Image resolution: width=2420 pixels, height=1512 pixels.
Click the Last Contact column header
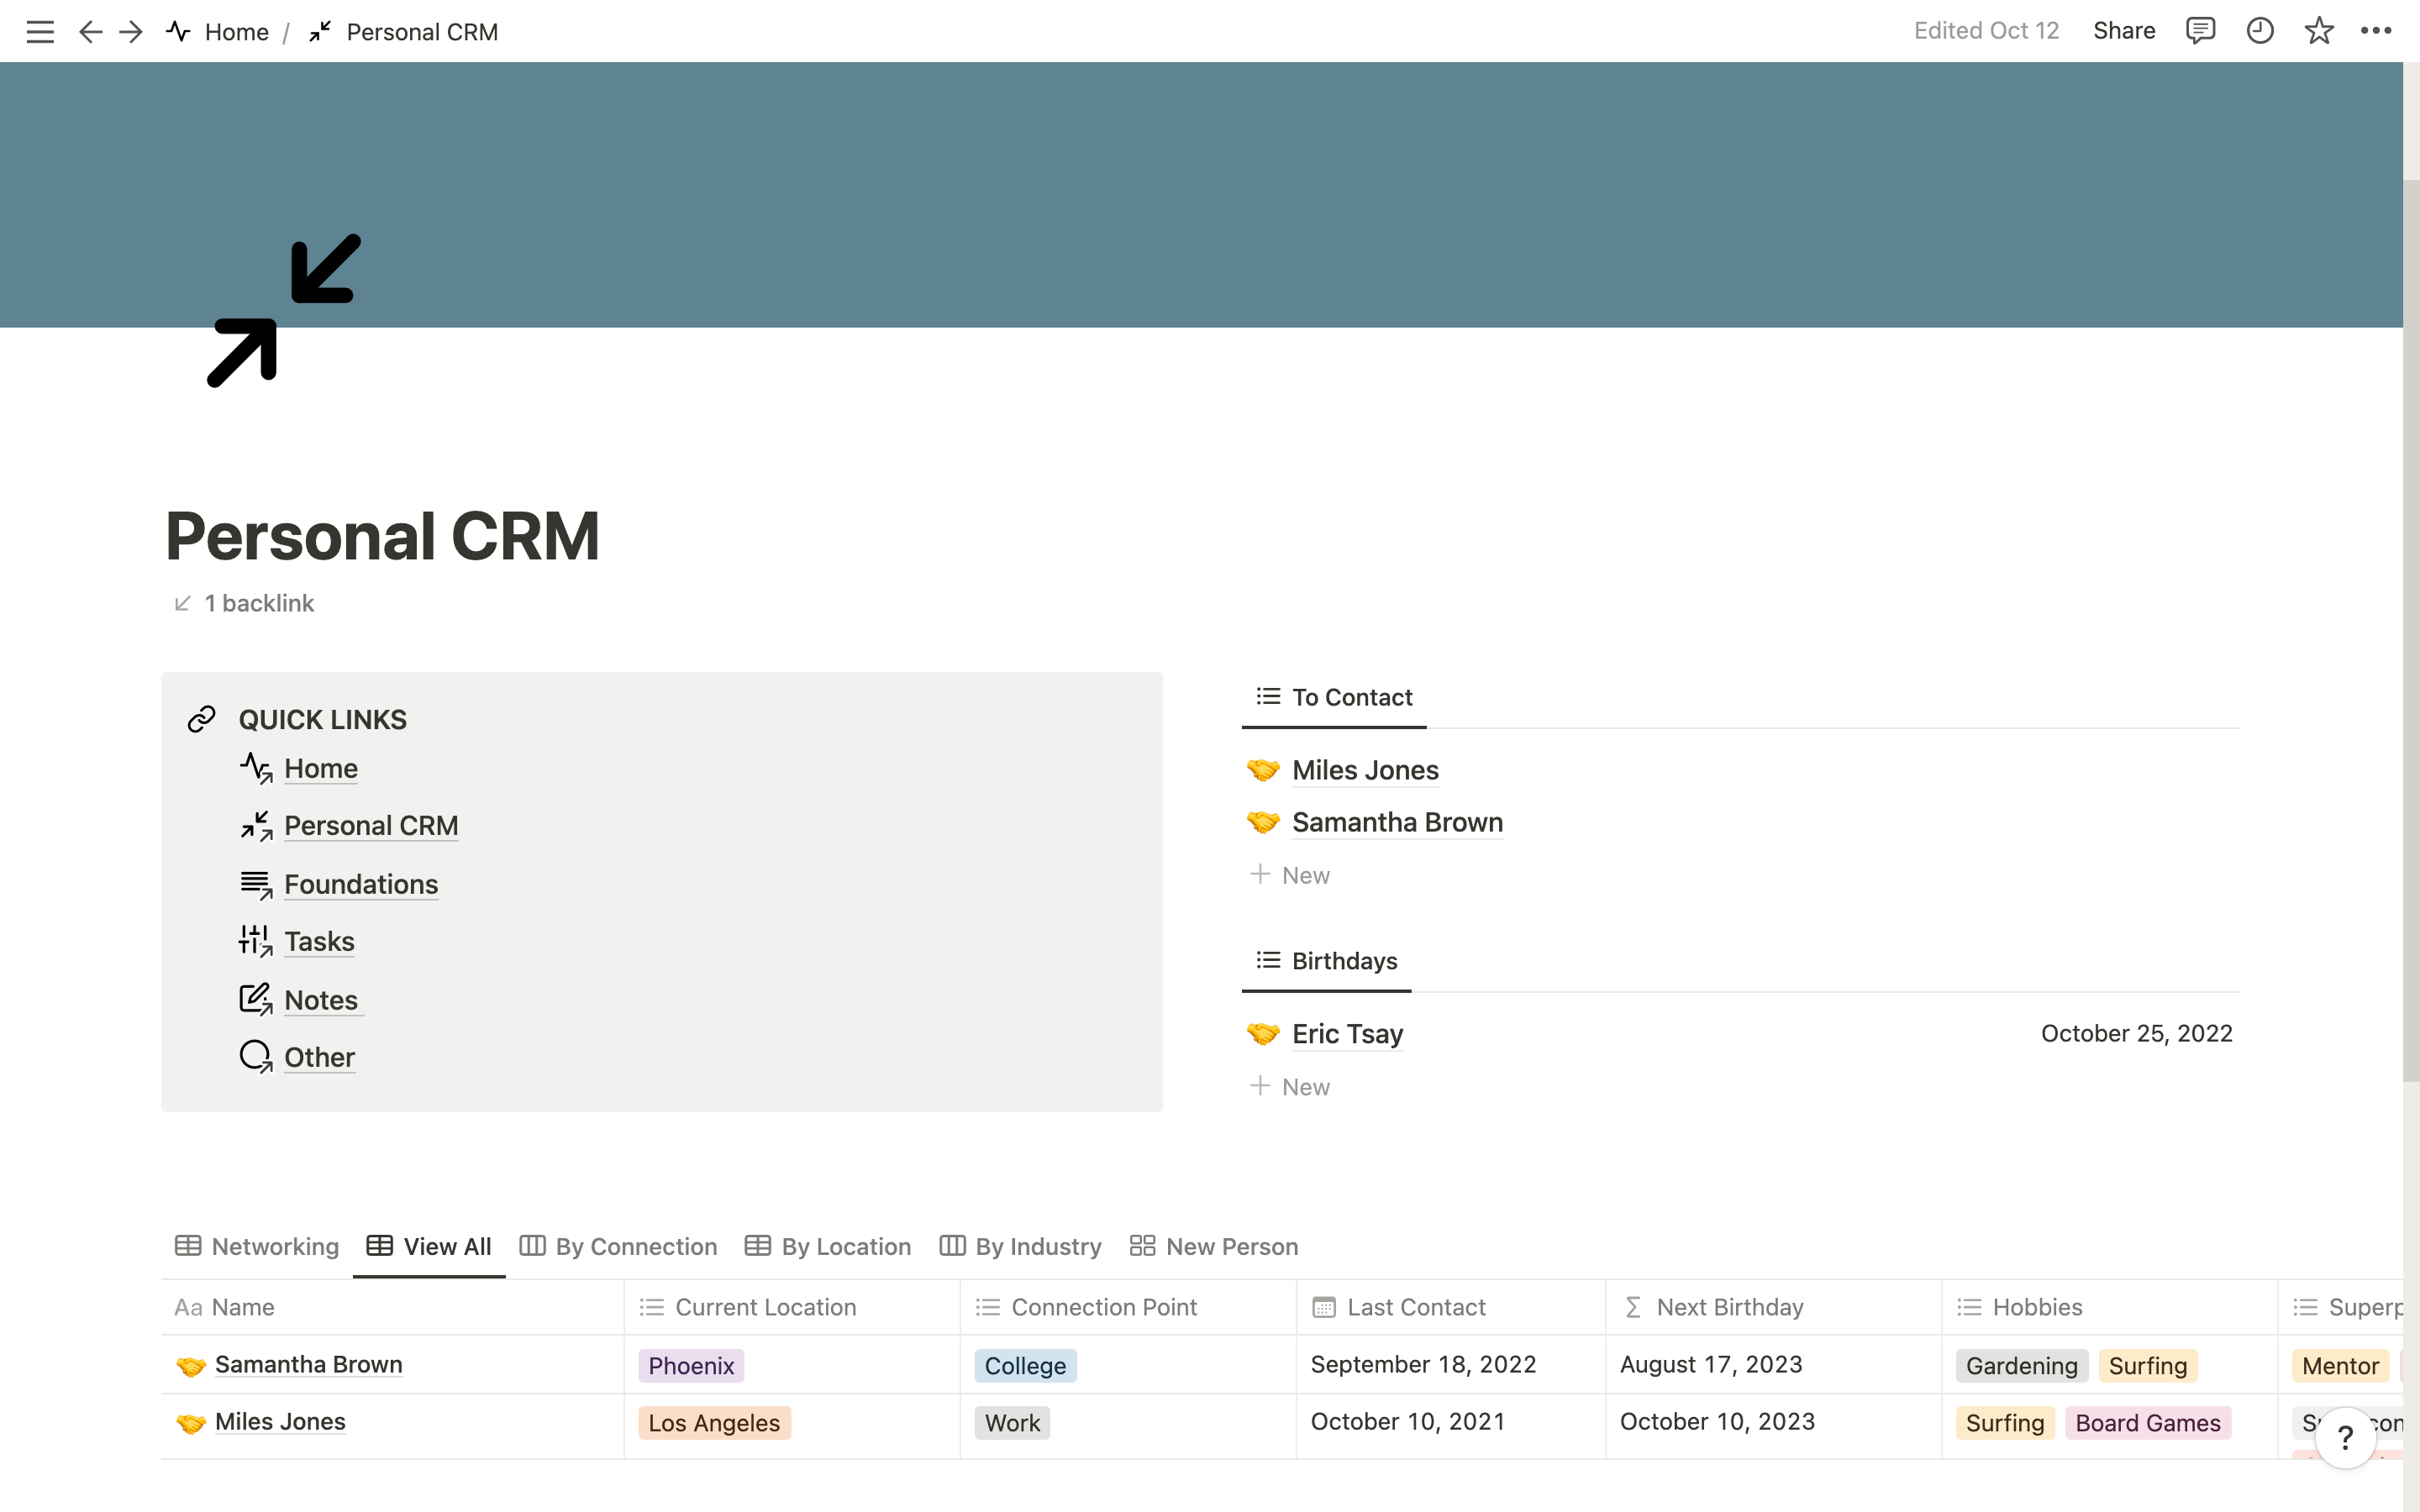1415,1307
